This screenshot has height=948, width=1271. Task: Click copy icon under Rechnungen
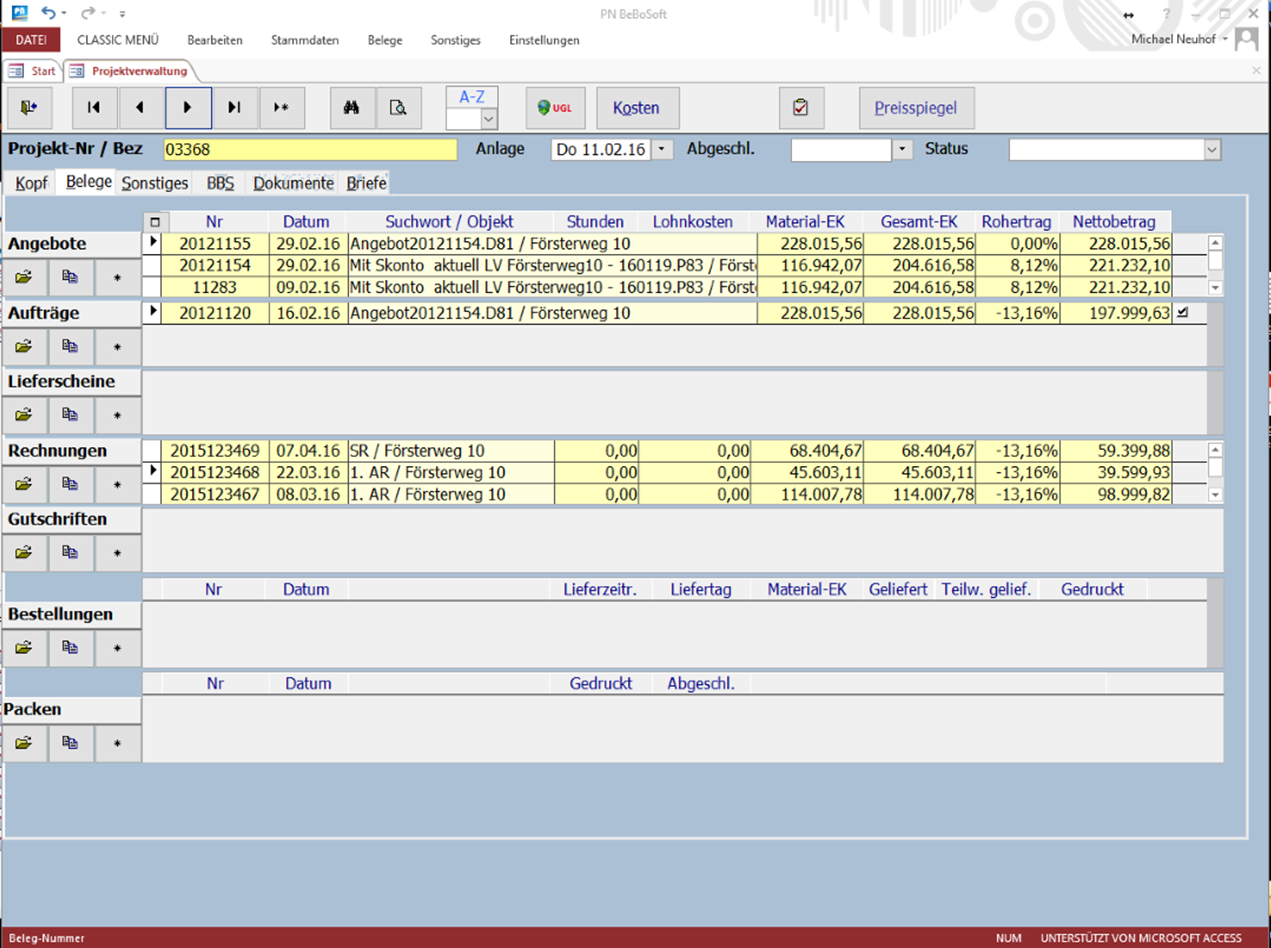coord(70,485)
